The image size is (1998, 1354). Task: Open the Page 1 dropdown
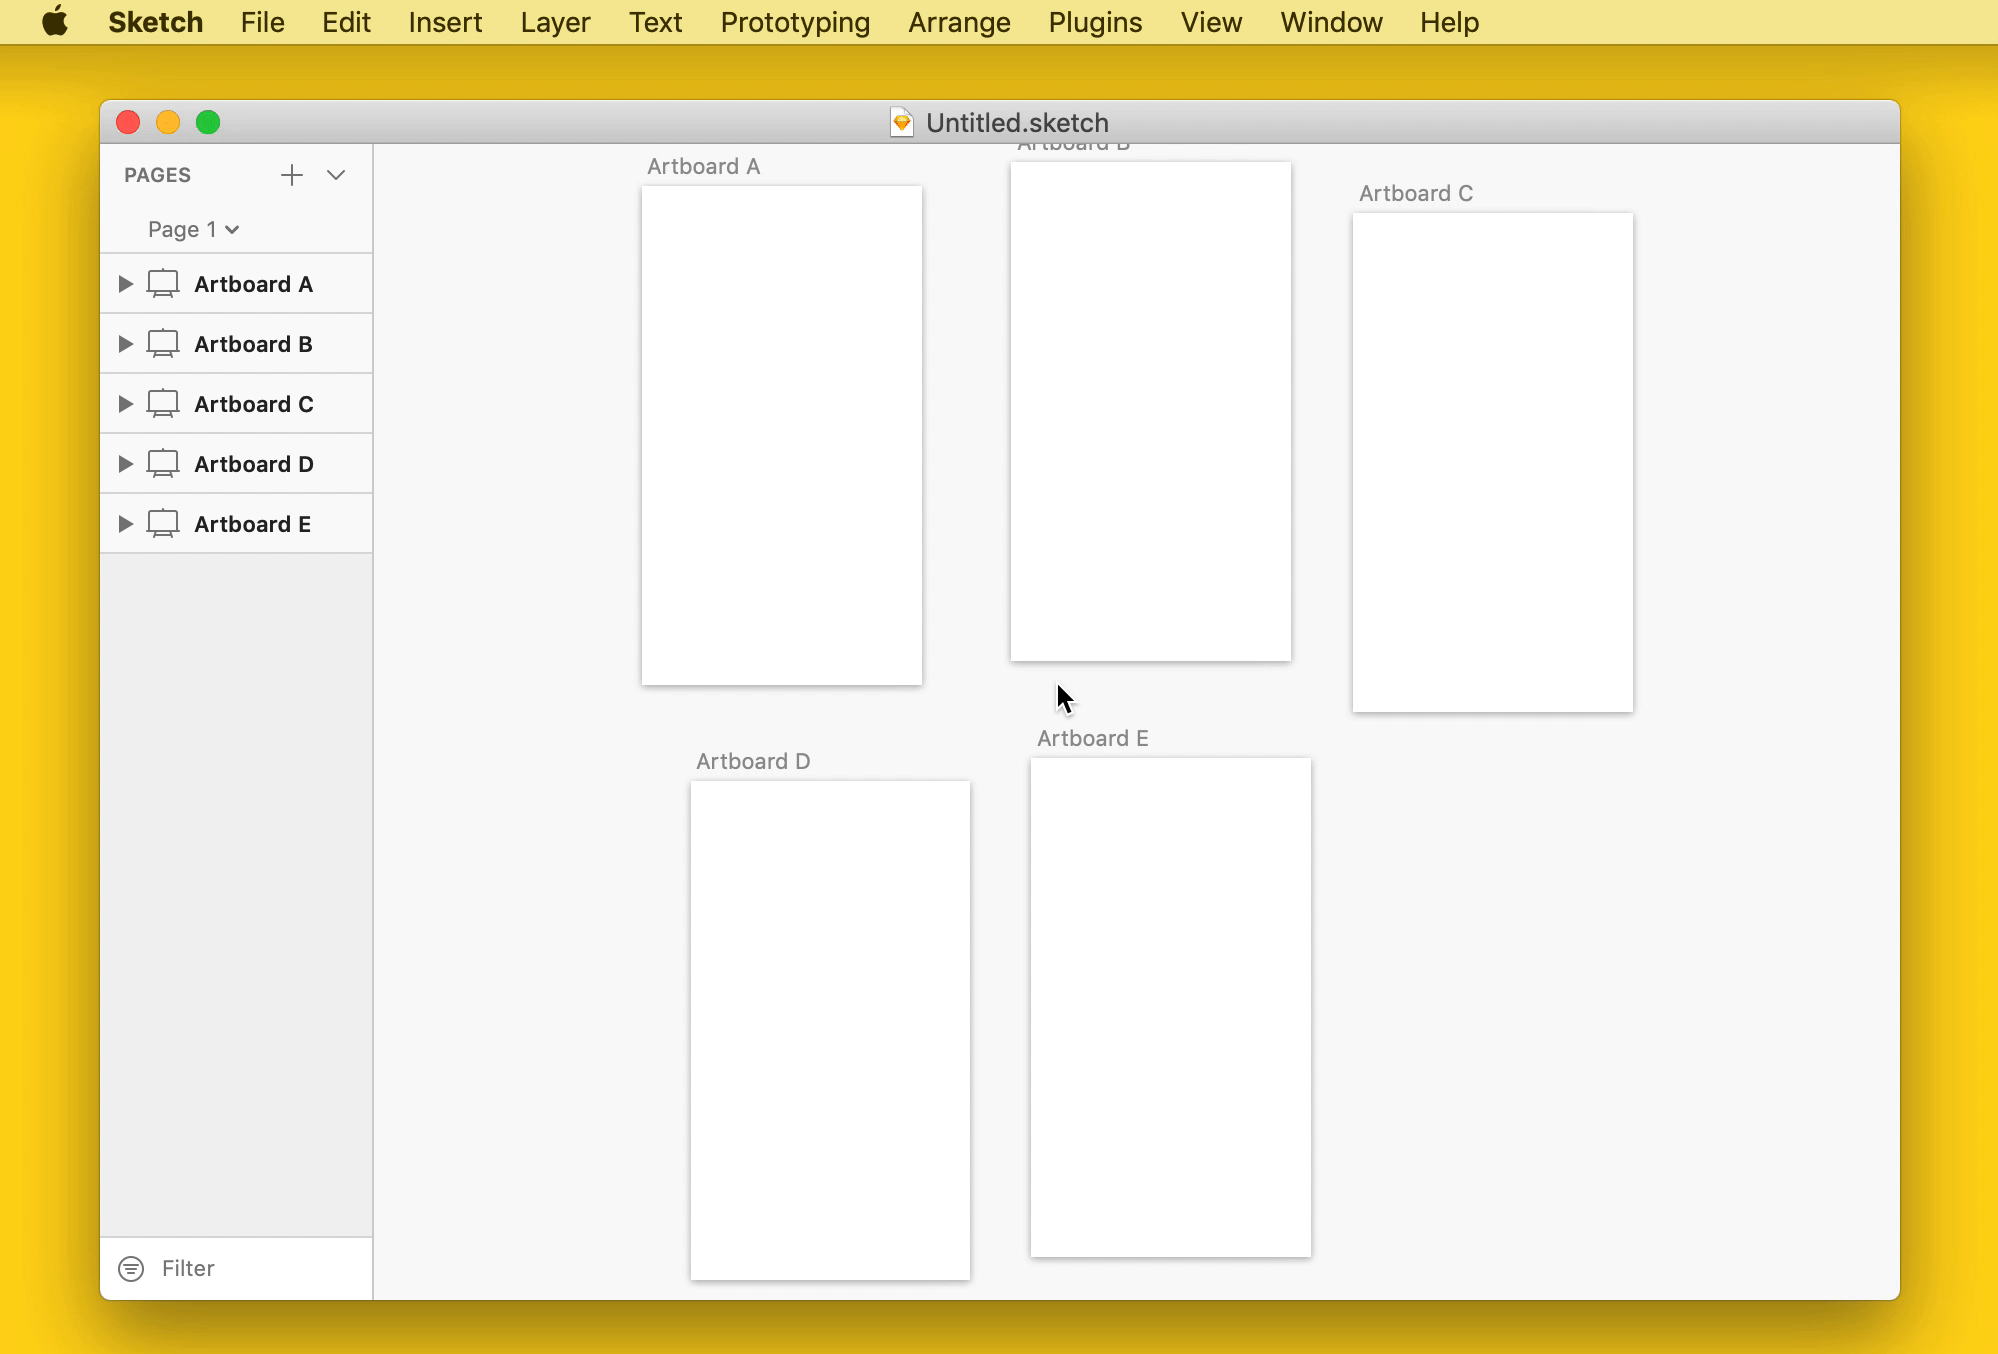pyautogui.click(x=194, y=230)
